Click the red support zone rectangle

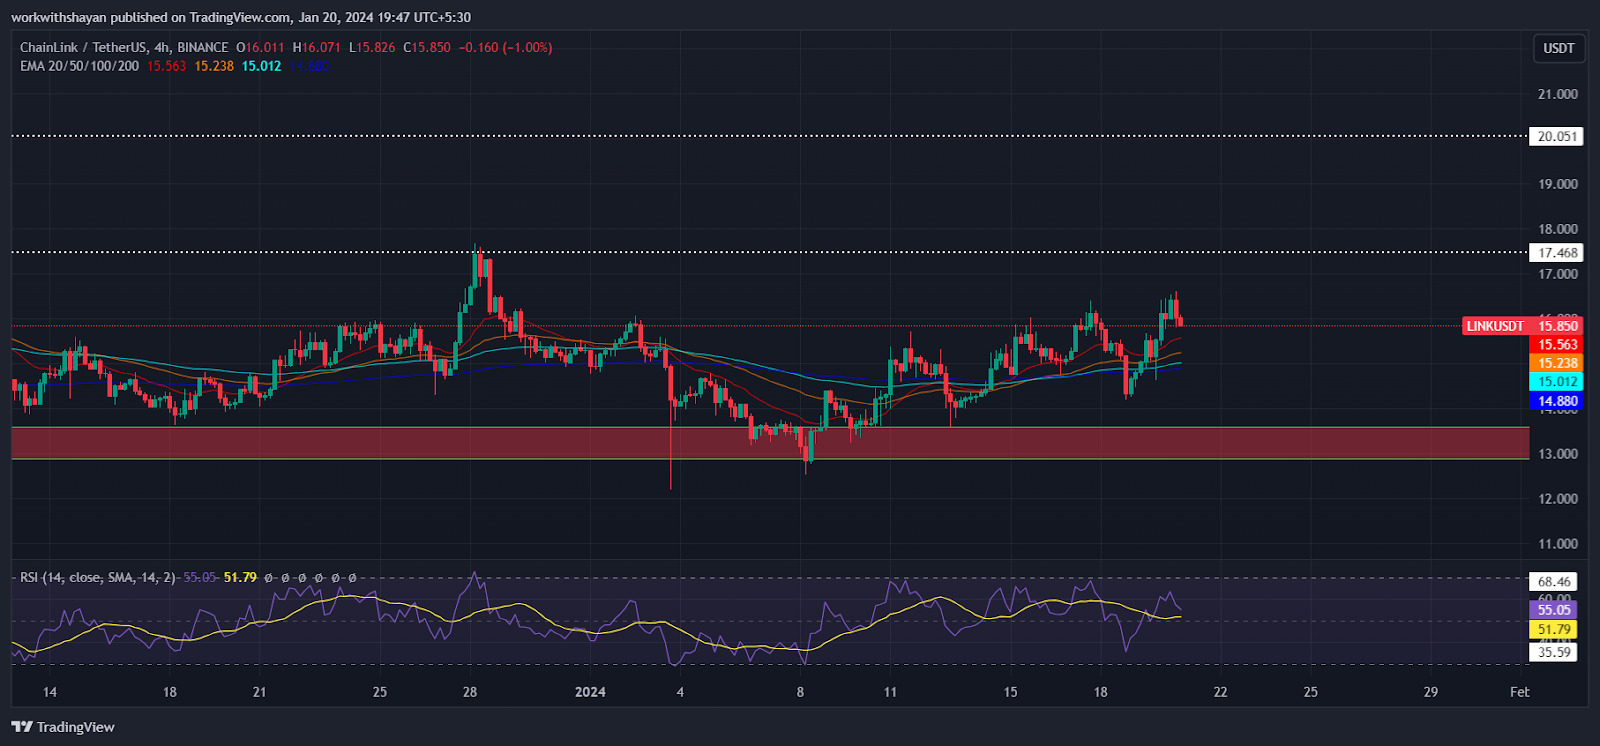[770, 443]
